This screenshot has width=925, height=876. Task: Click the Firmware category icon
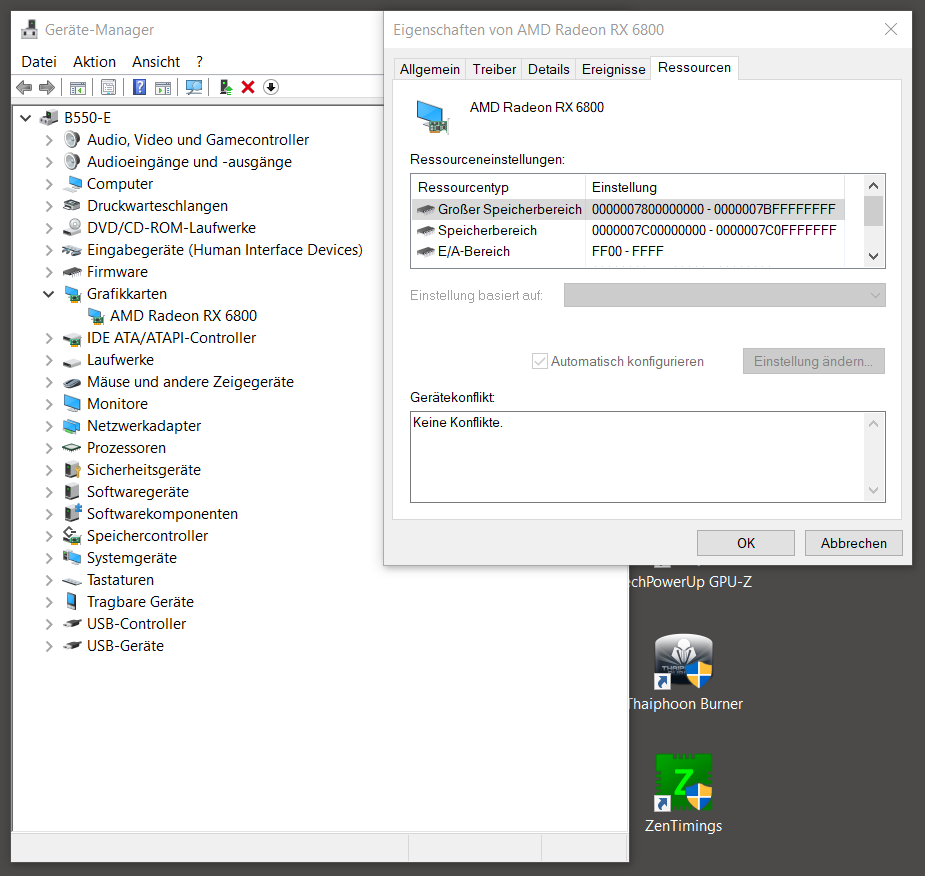[72, 272]
